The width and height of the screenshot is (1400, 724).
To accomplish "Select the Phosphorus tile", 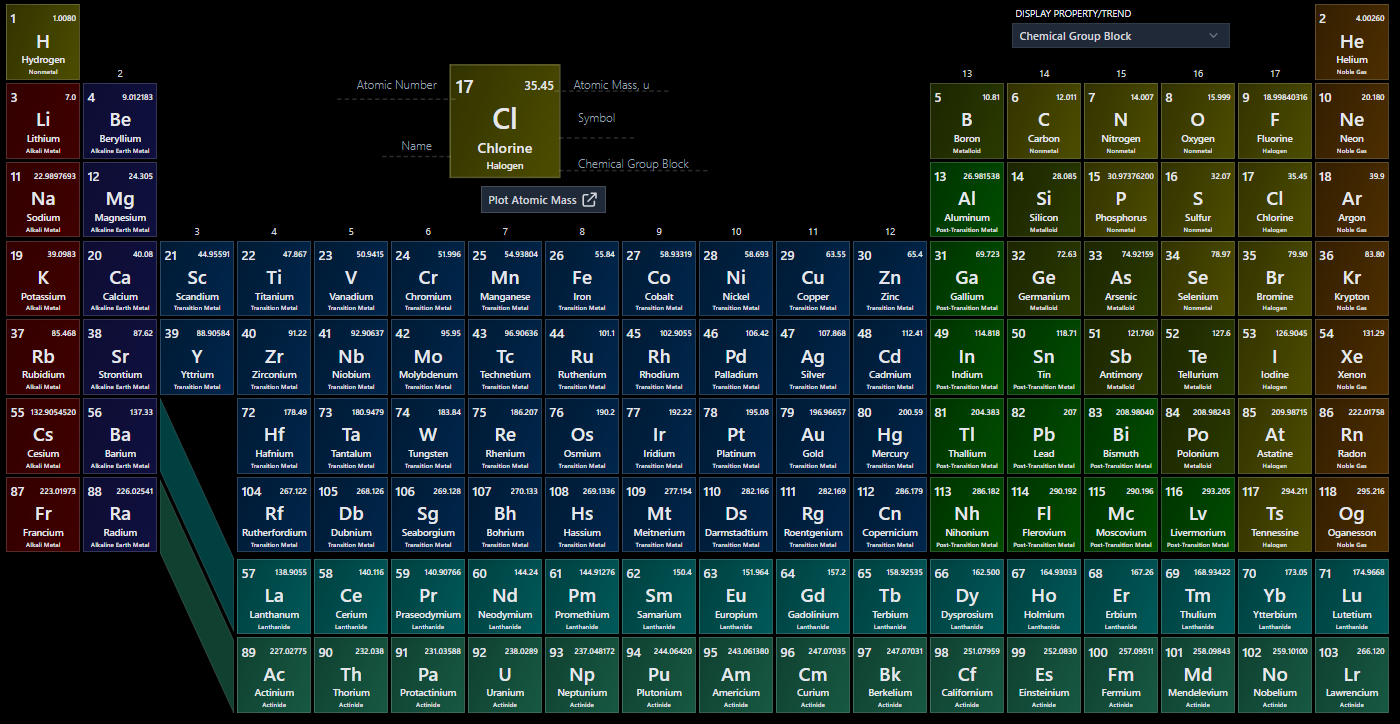I will pos(1121,200).
